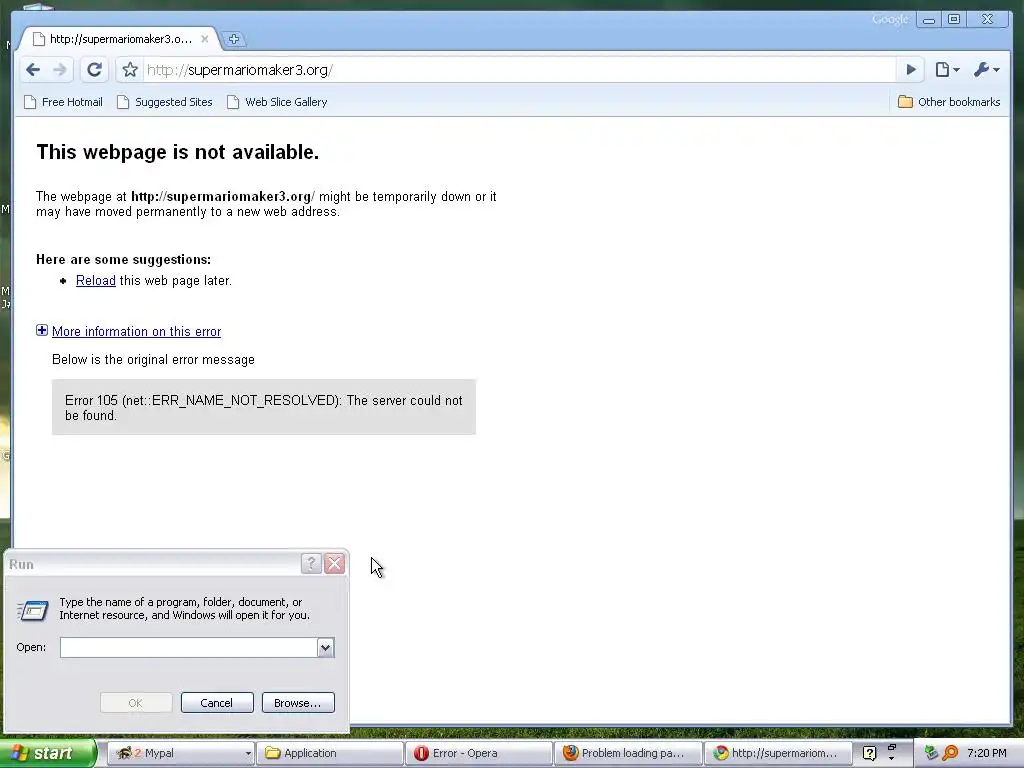This screenshot has height=768, width=1024.
Task: Close the supermariomaker3 tab
Action: 204,39
